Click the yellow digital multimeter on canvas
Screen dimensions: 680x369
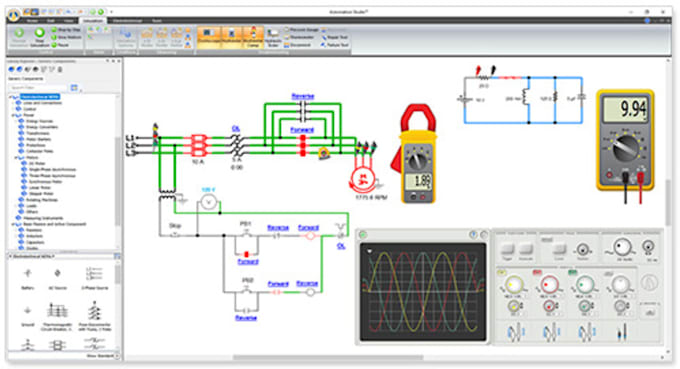coord(625,140)
